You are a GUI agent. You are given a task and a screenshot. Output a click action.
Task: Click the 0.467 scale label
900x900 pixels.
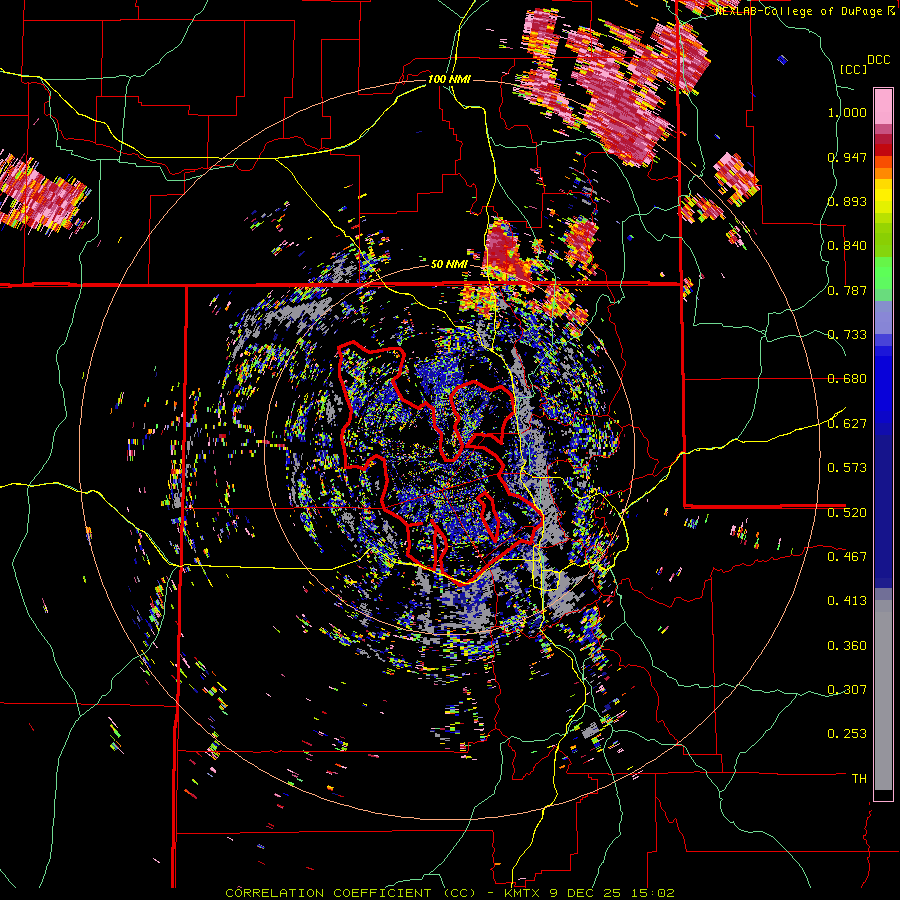click(x=847, y=556)
